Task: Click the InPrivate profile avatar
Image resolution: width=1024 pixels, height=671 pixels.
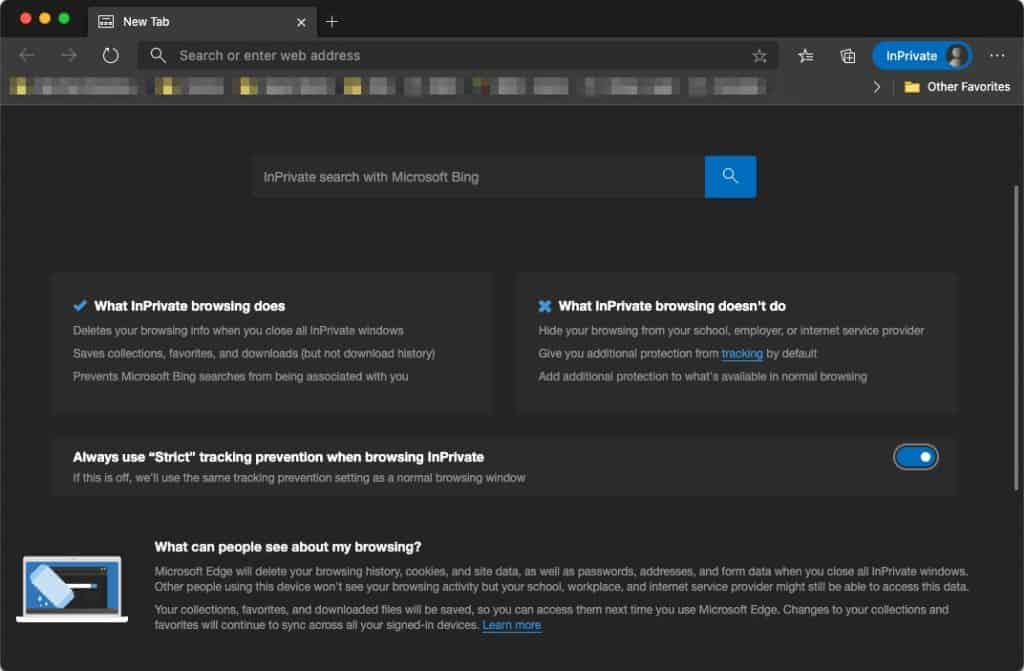Action: pyautogui.click(x=957, y=55)
